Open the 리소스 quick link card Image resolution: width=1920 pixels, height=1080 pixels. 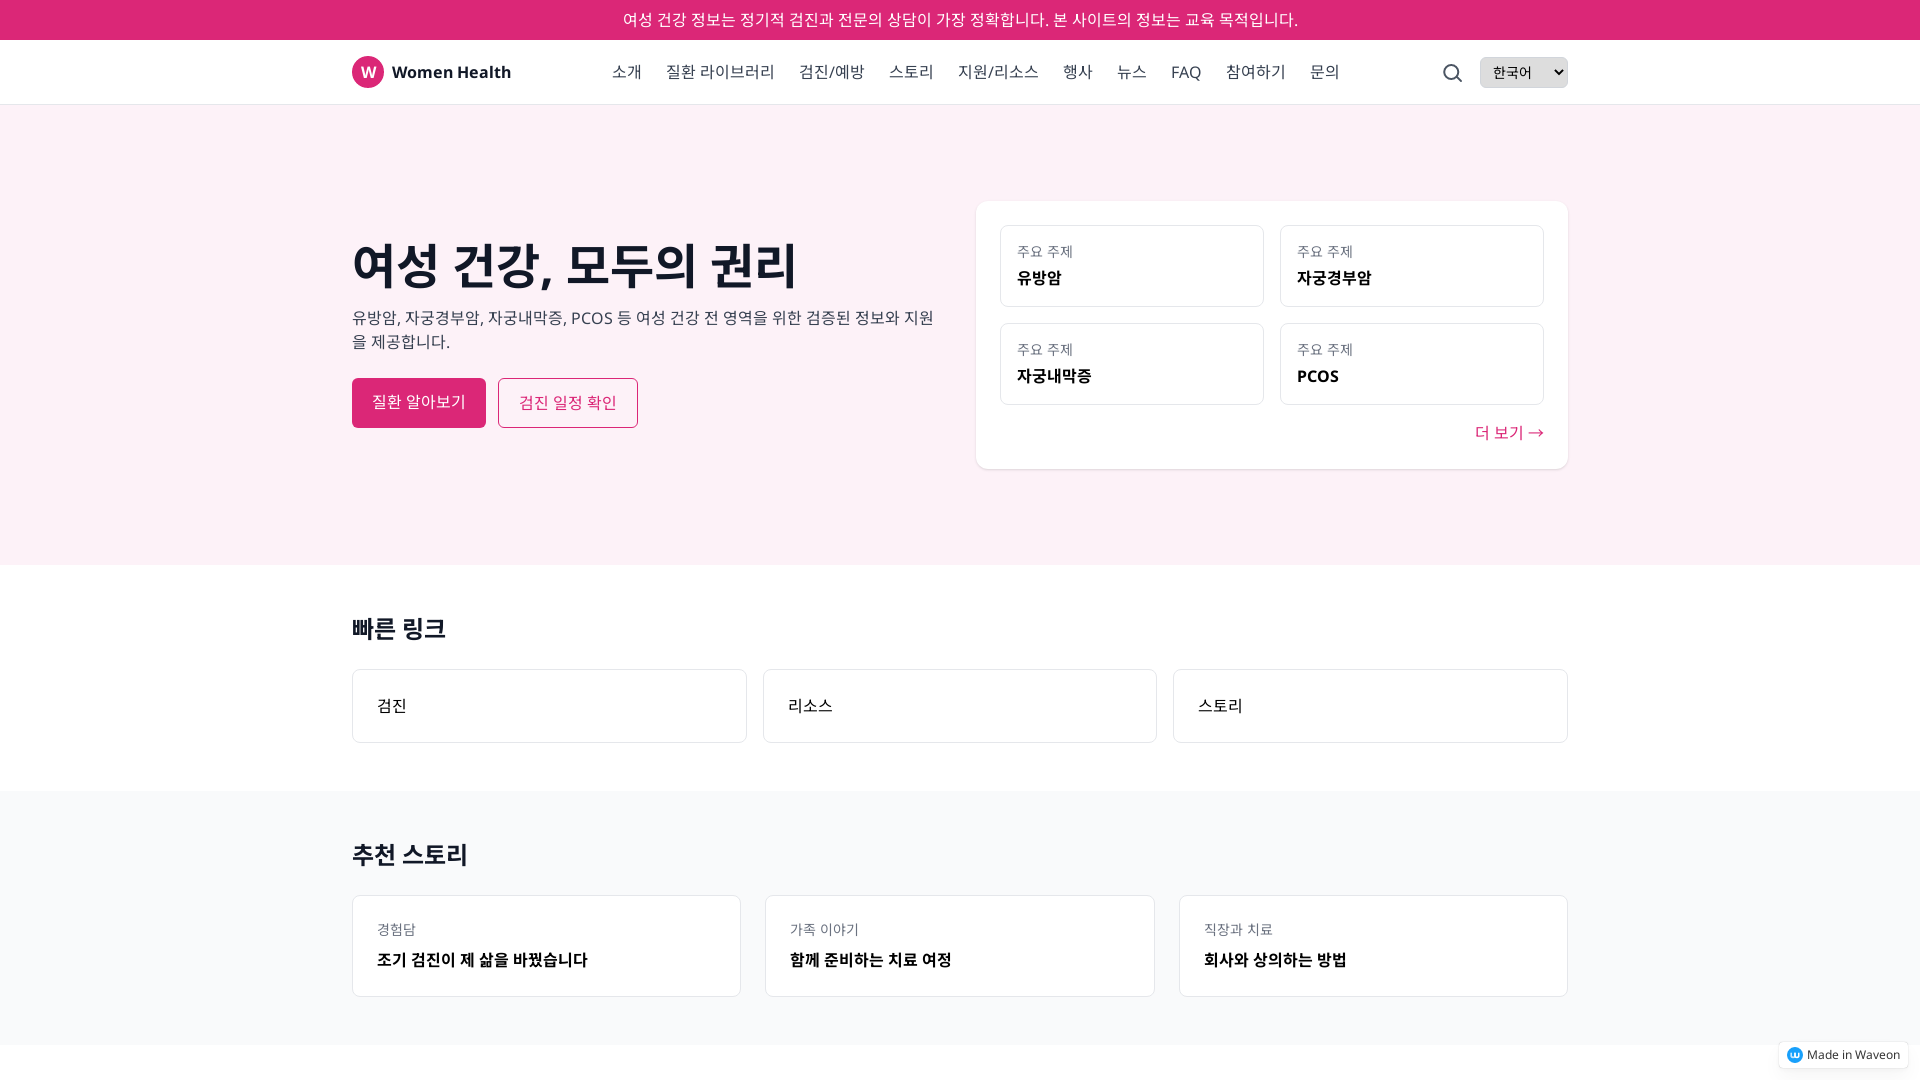point(959,705)
